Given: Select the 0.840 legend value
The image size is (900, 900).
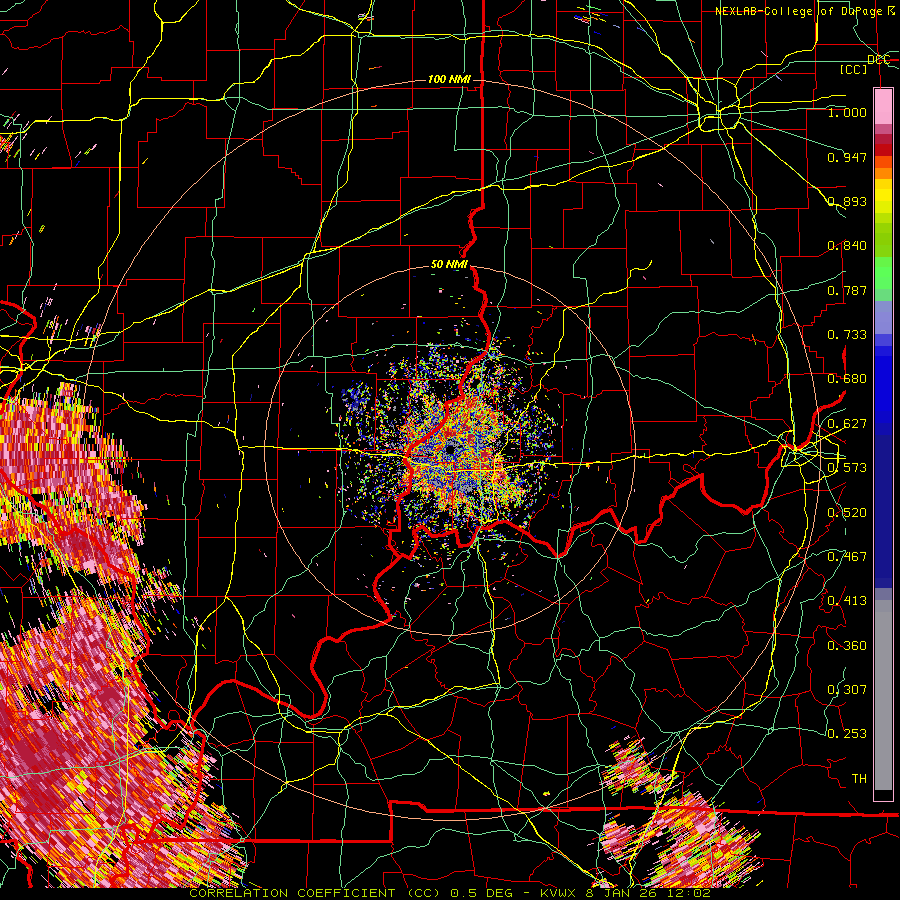Looking at the screenshot, I should coord(847,246).
